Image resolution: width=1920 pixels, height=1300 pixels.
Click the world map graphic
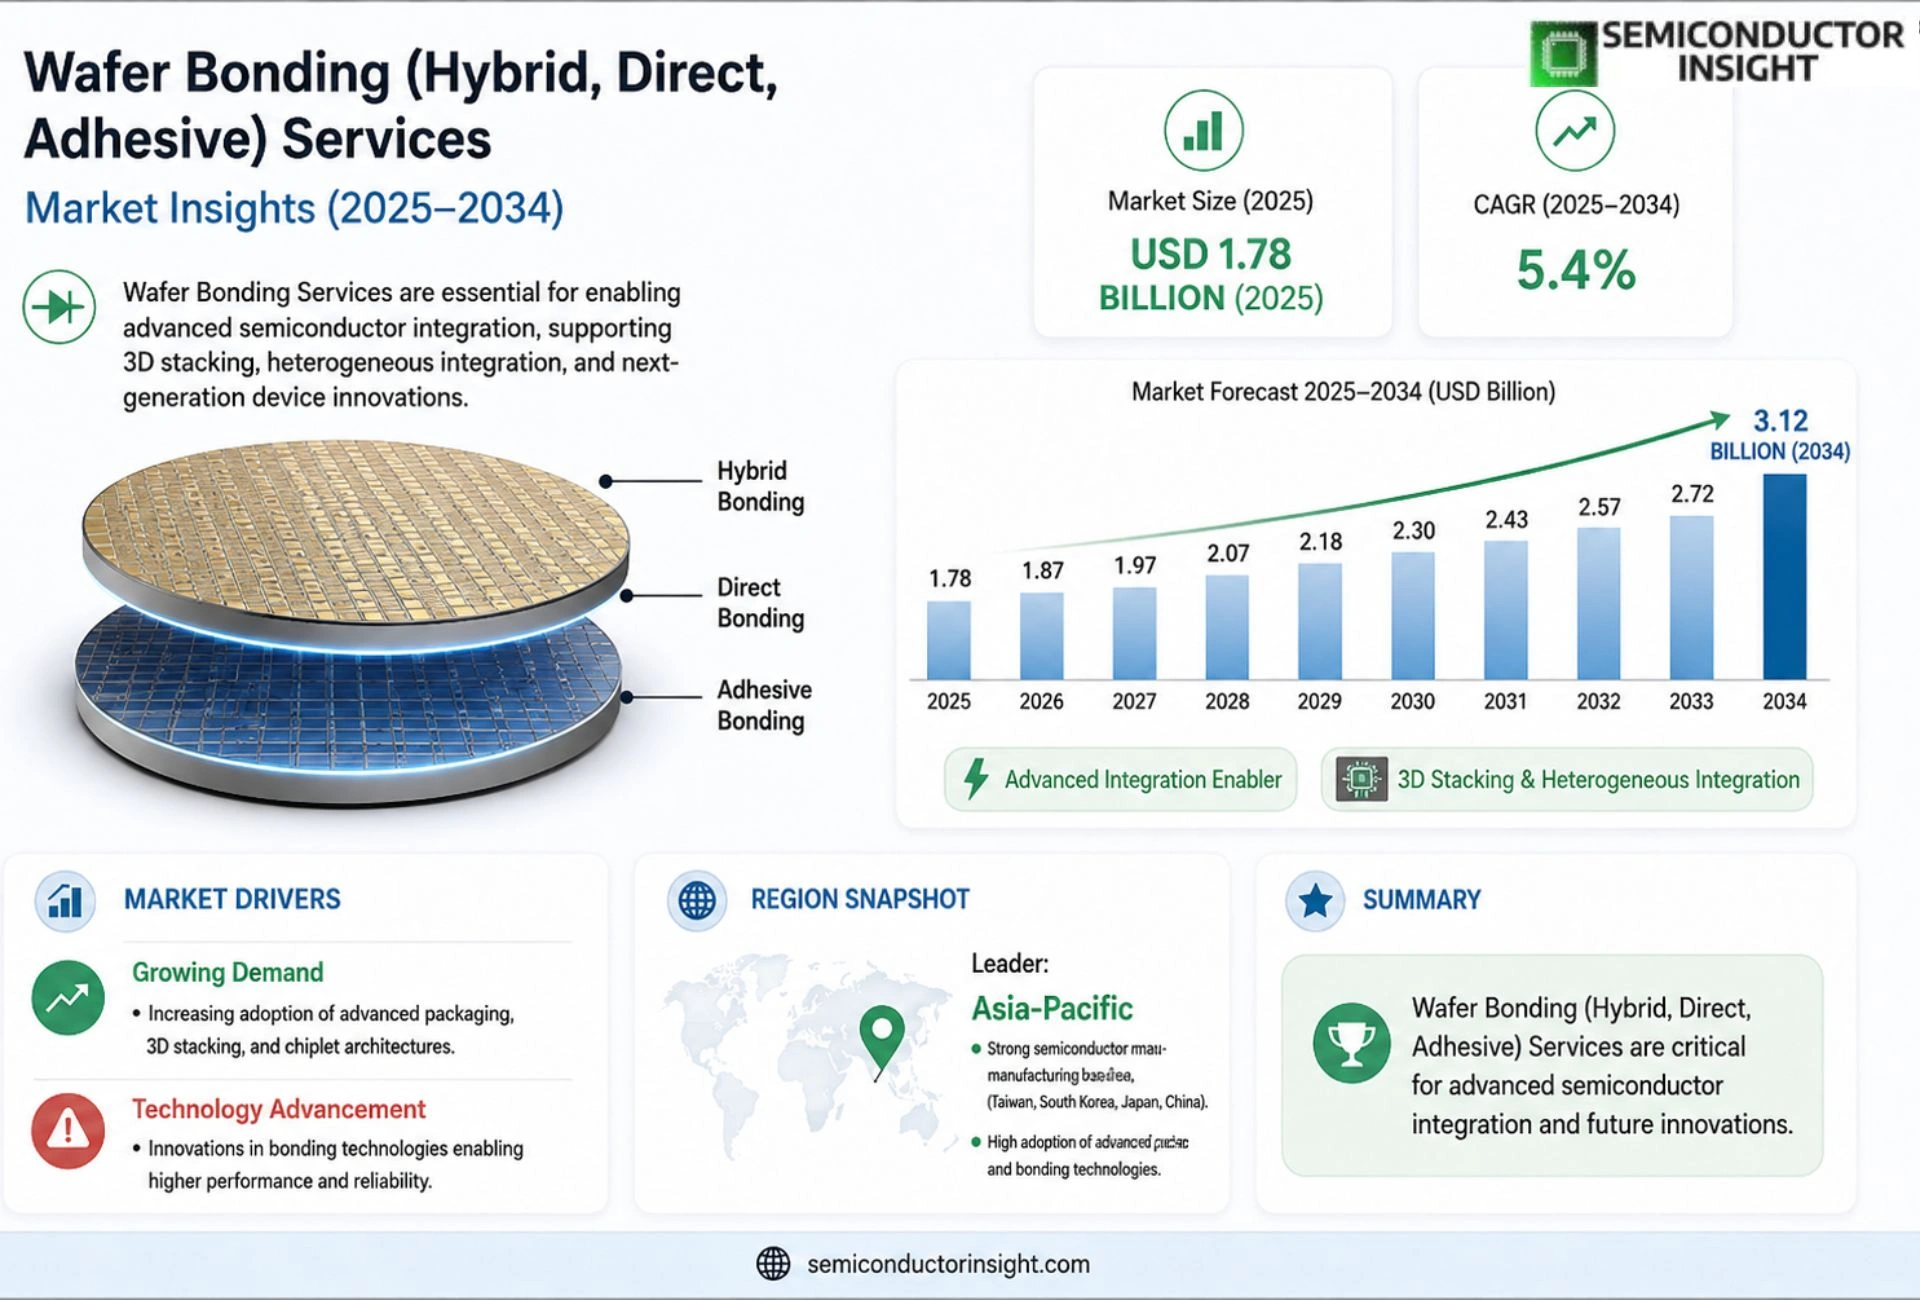[x=808, y=1055]
